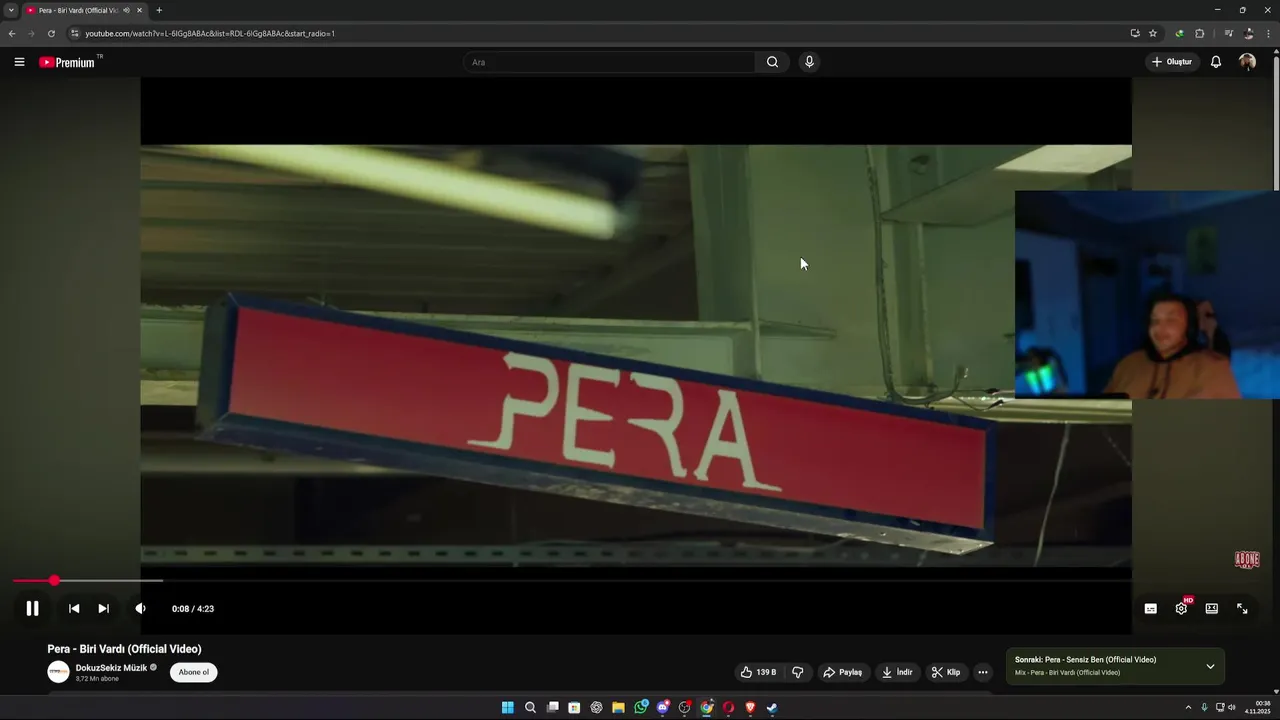Screen dimensions: 1280x720
Task: Open the Internet Download Manager extension icon
Action: 1180,33
